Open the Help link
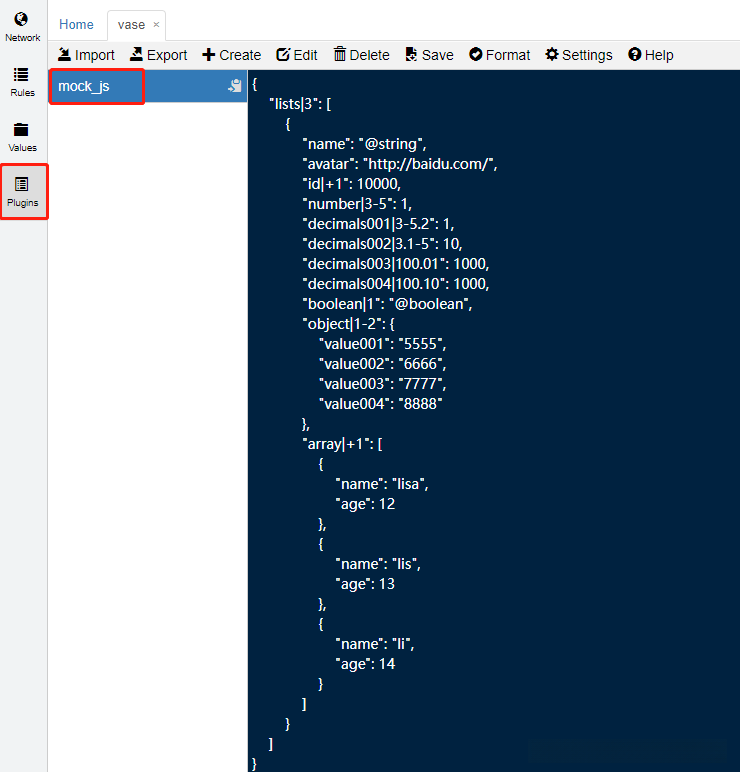Viewport: 740px width, 772px height. tap(650, 55)
